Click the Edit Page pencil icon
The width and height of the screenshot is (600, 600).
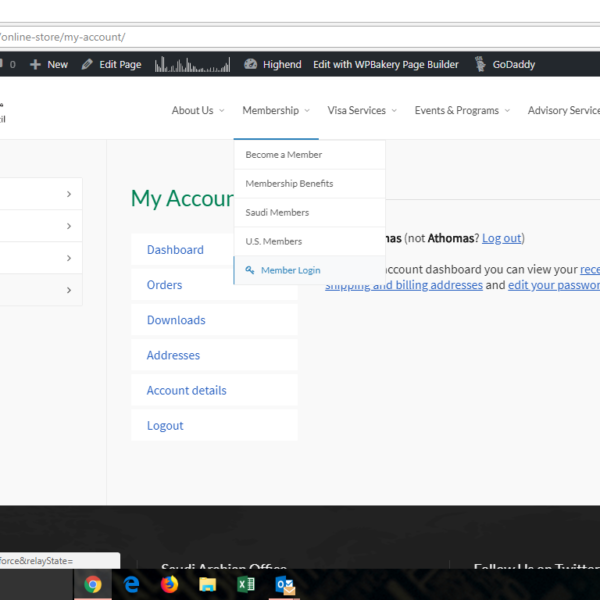pyautogui.click(x=88, y=64)
